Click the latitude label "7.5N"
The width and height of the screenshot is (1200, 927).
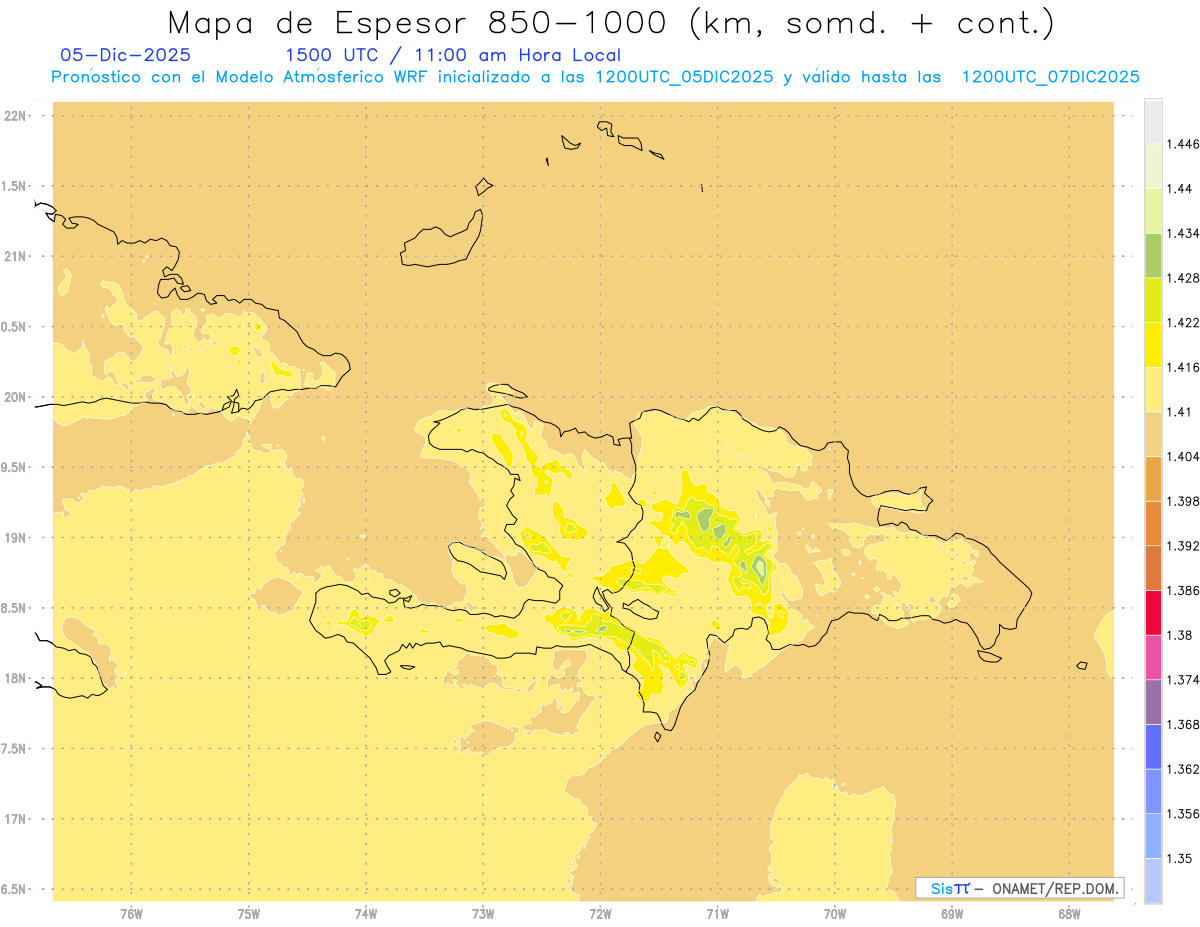click(14, 749)
